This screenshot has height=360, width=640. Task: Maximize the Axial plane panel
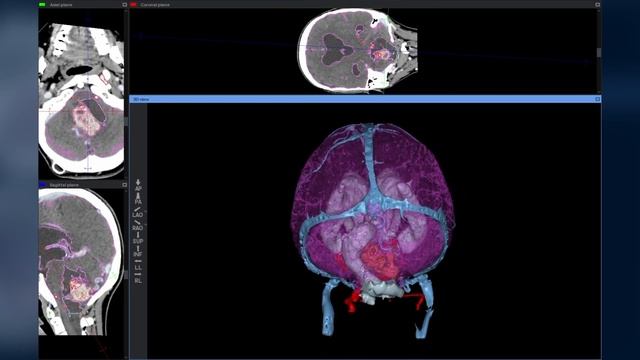(124, 5)
